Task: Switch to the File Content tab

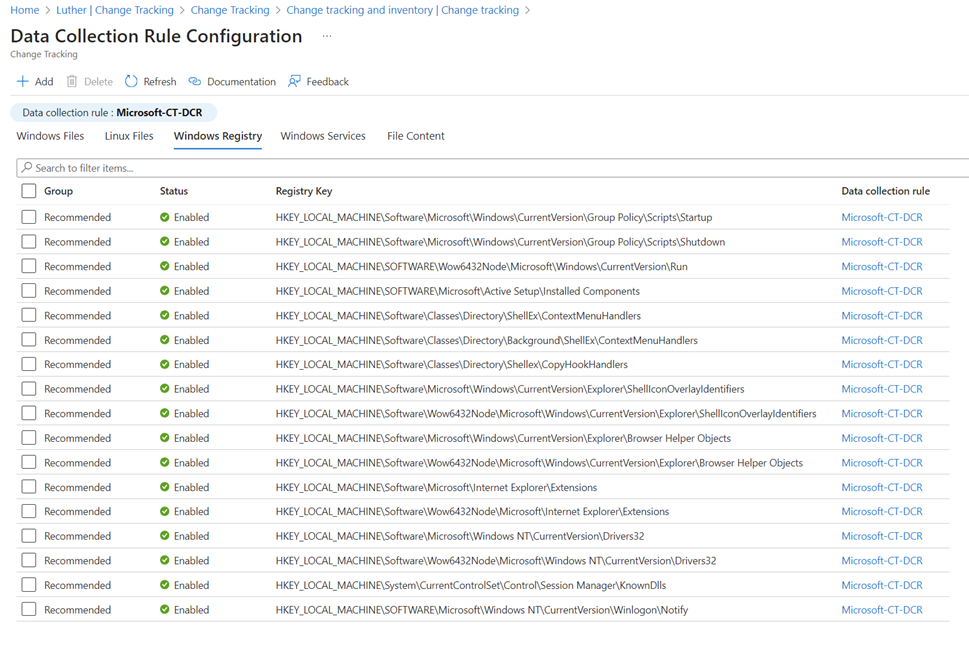Action: [416, 136]
